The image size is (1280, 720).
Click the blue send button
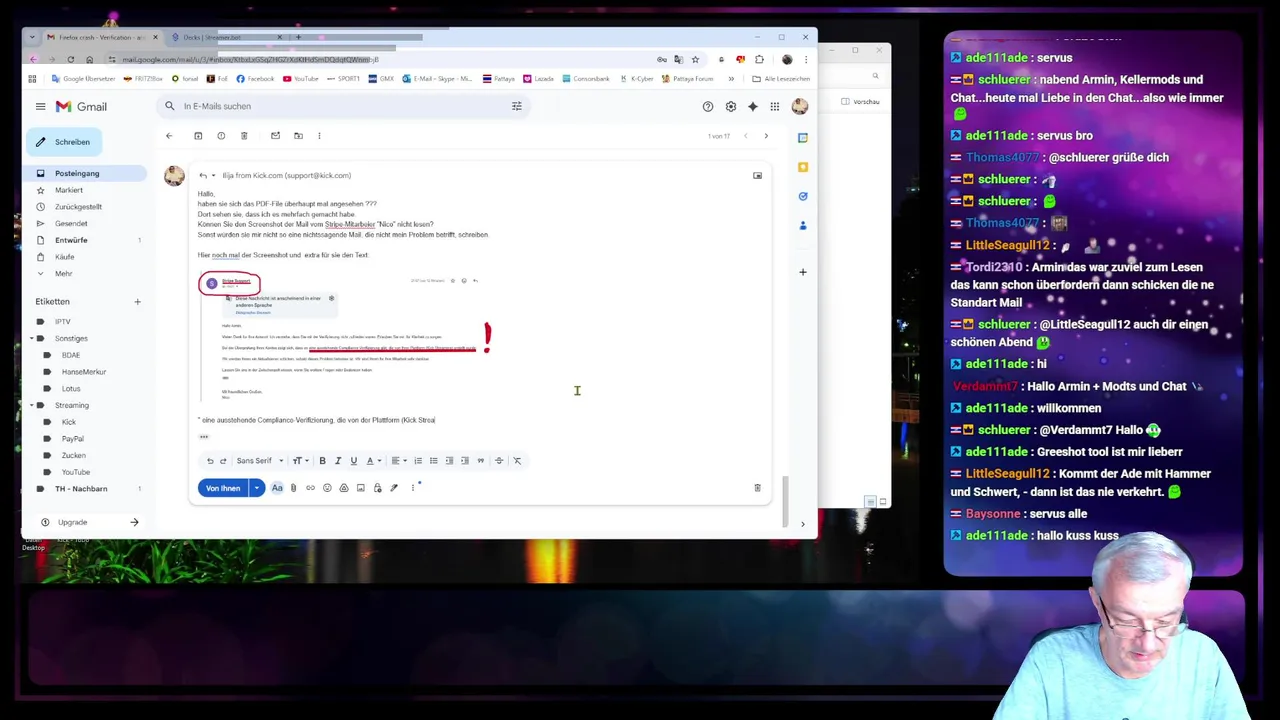click(x=223, y=488)
